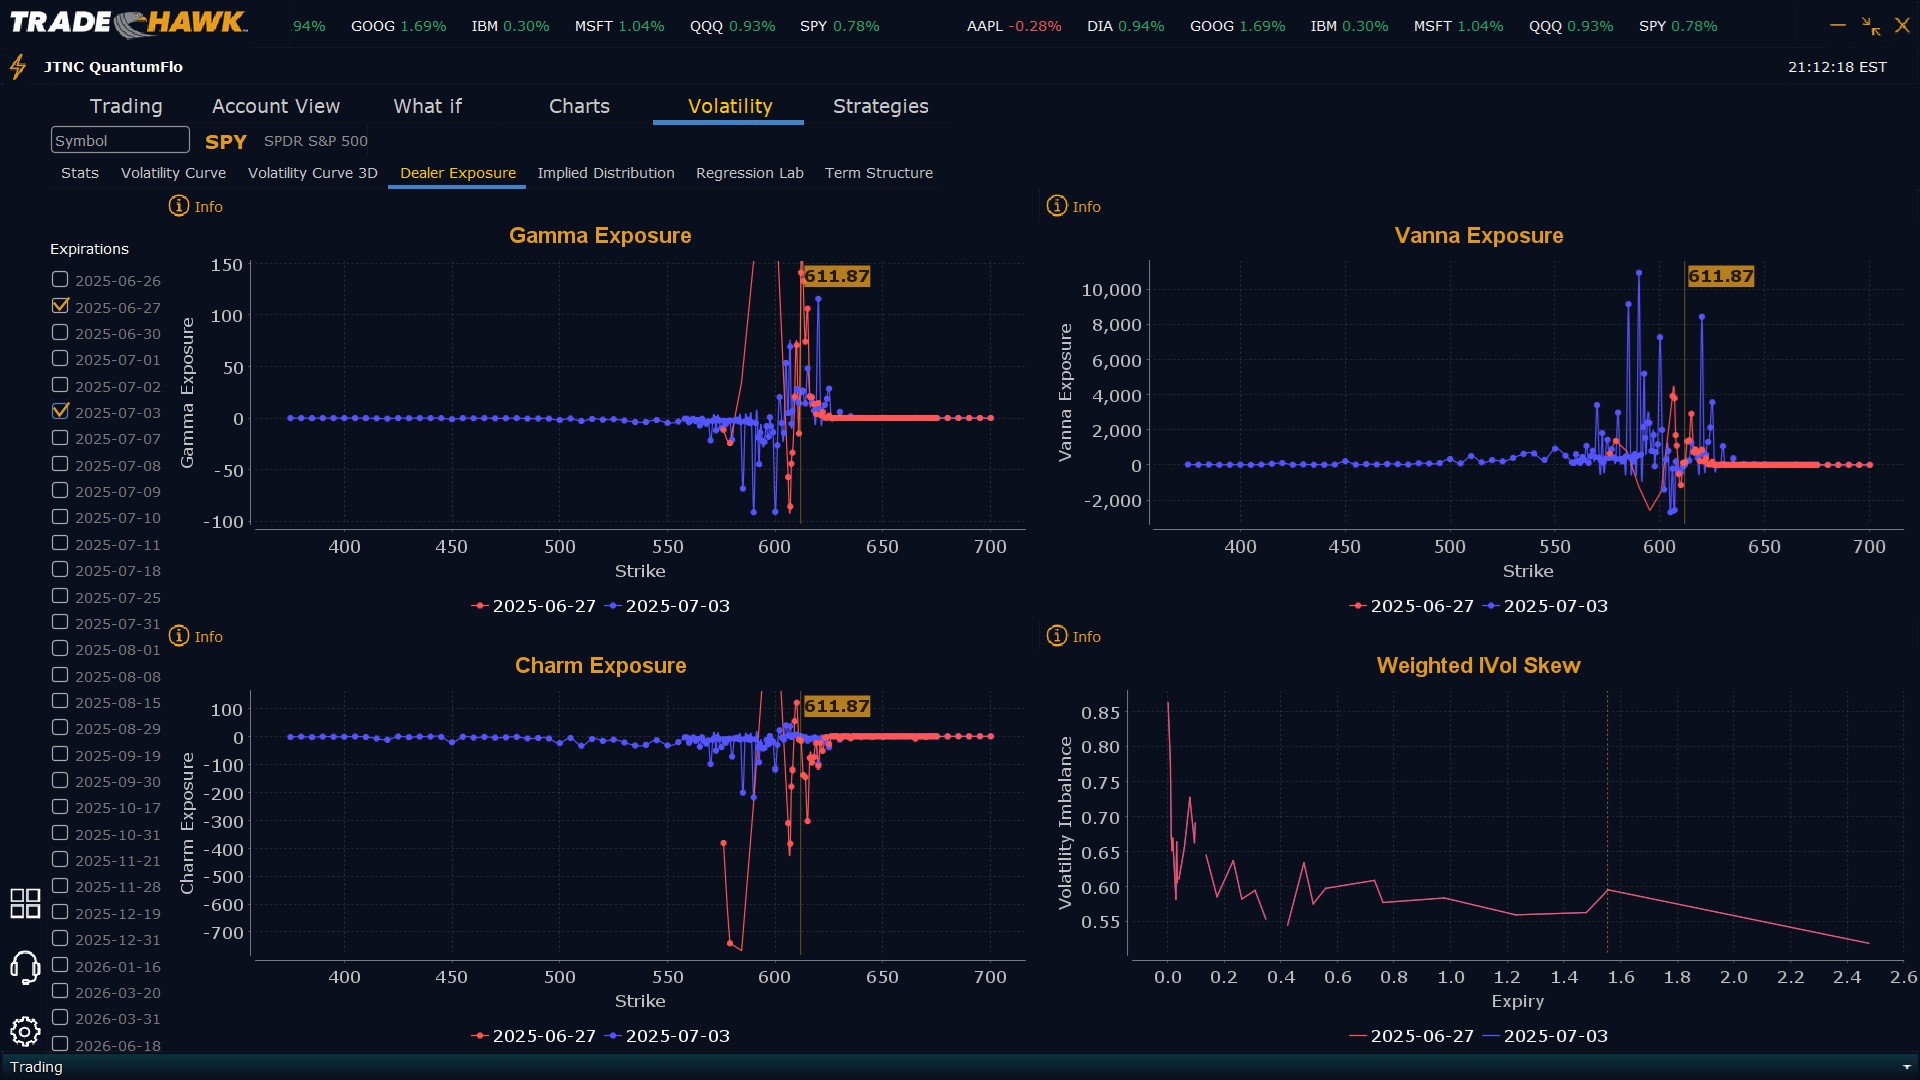Image resolution: width=1920 pixels, height=1080 pixels.
Task: Open the headset support icon
Action: (x=25, y=967)
